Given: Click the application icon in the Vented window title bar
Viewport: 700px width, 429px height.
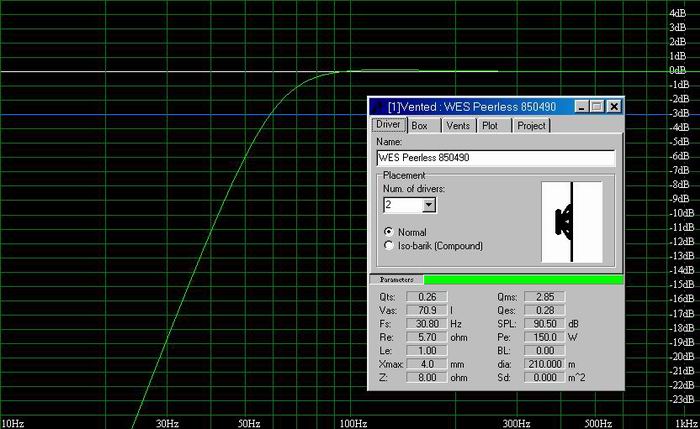Looking at the screenshot, I should coord(378,107).
